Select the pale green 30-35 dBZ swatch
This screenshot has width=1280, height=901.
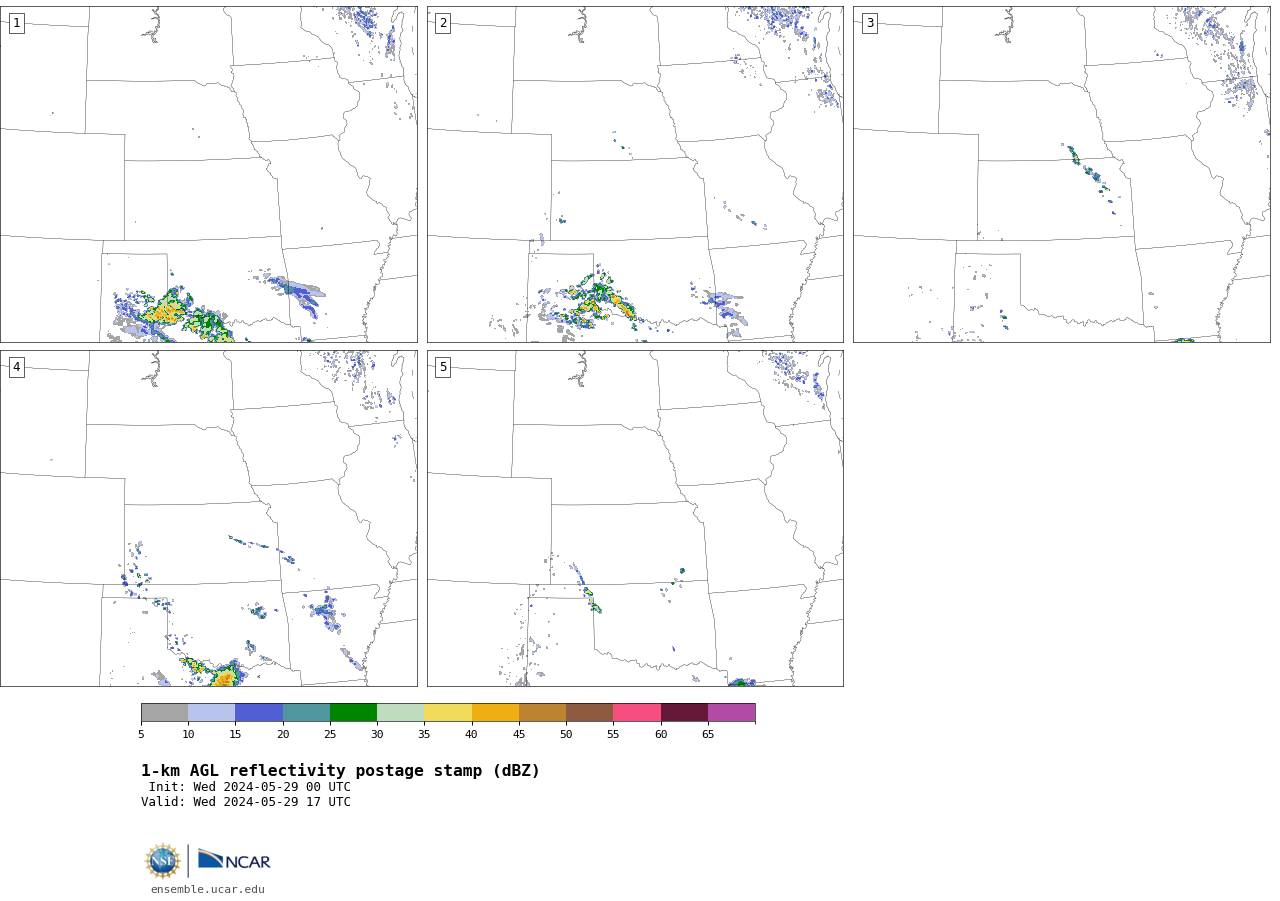tap(401, 713)
